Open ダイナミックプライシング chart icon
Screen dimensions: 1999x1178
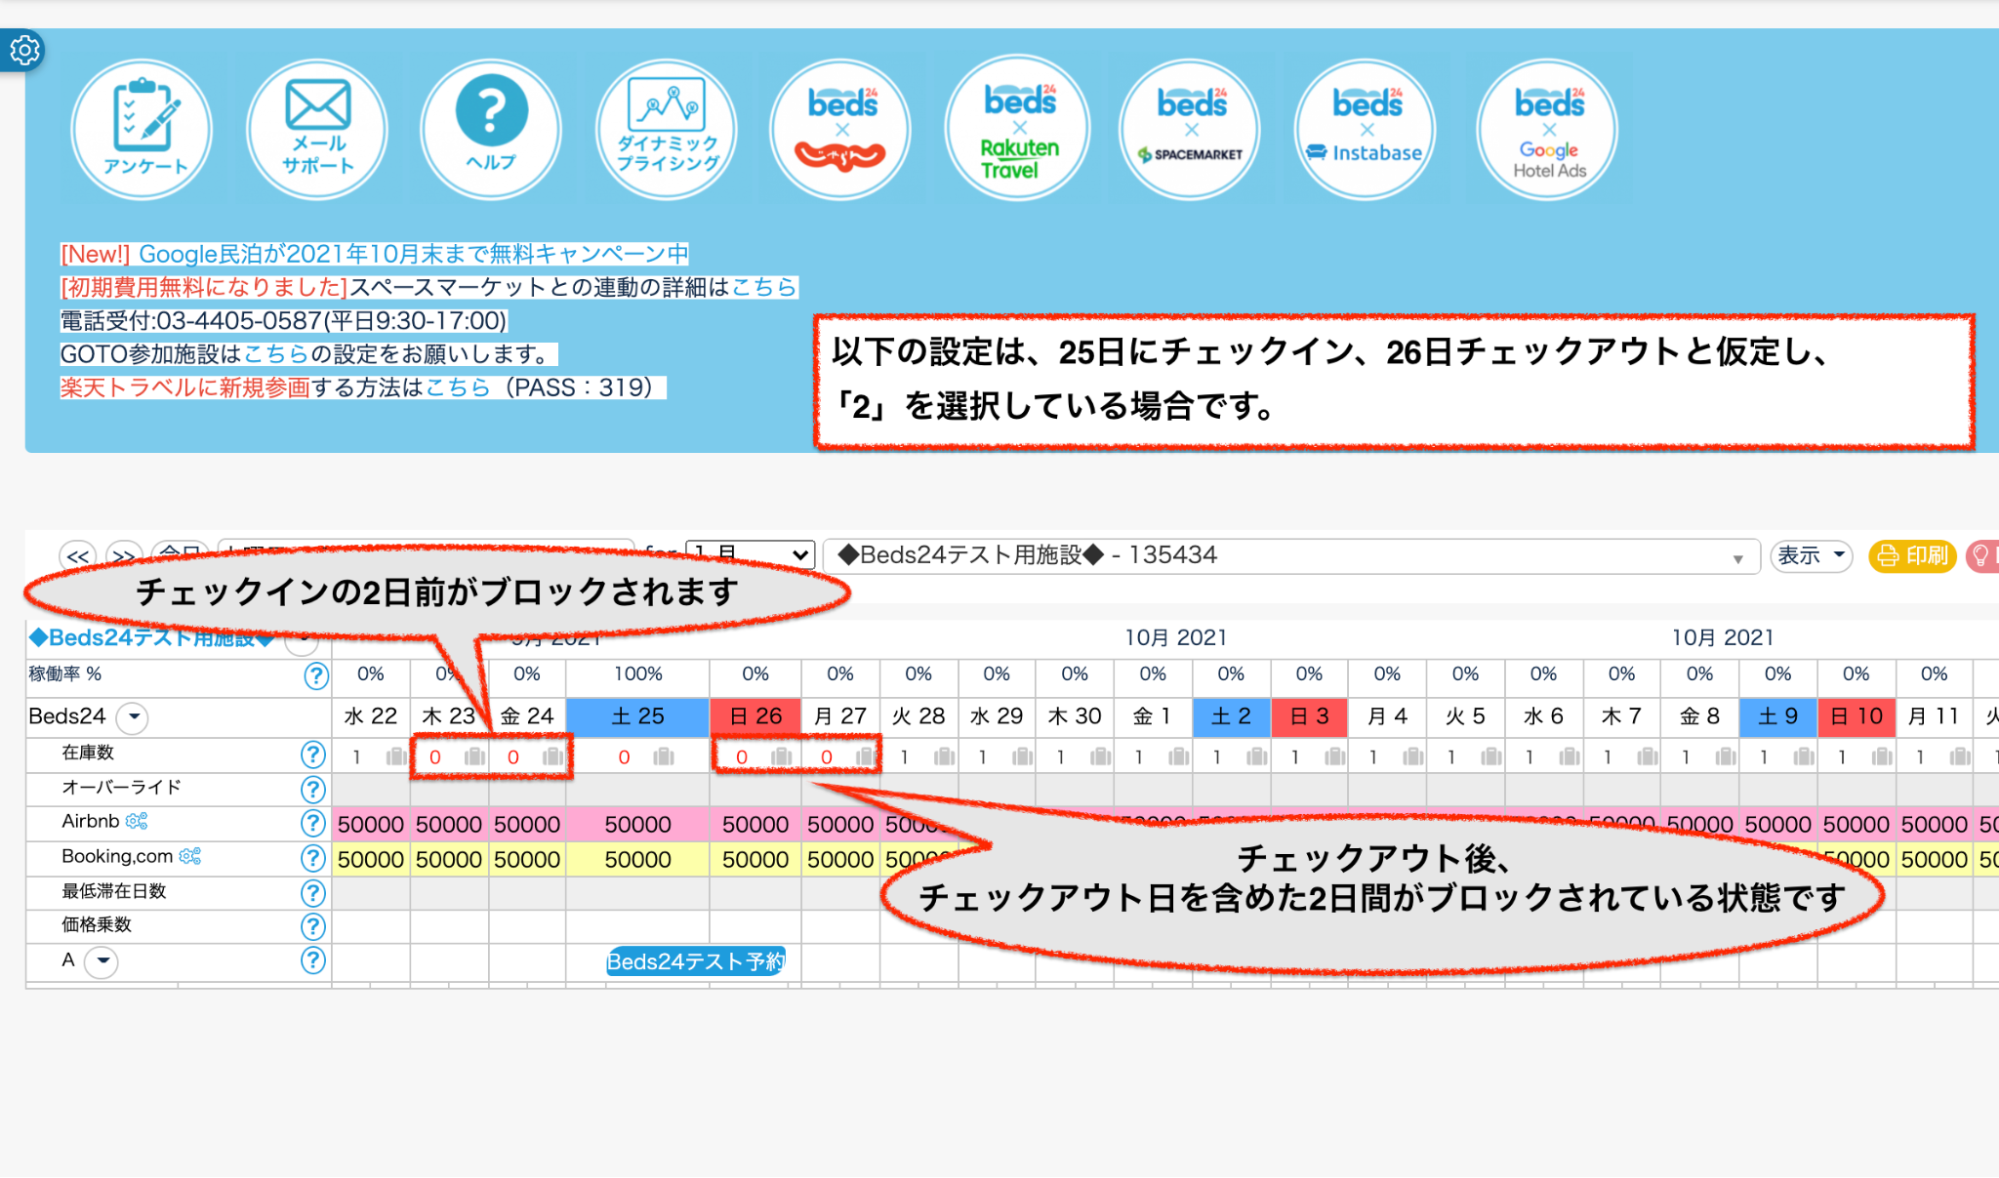click(x=666, y=130)
